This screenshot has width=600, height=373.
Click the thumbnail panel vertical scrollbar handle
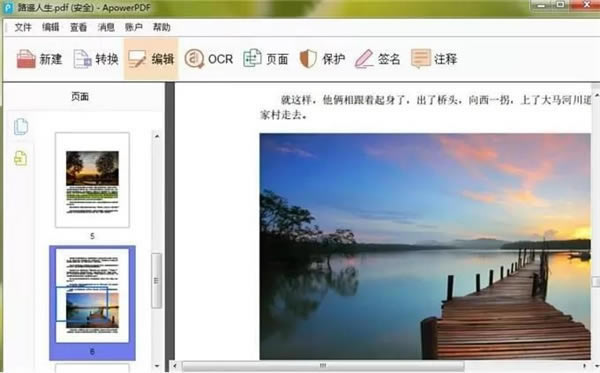156,280
